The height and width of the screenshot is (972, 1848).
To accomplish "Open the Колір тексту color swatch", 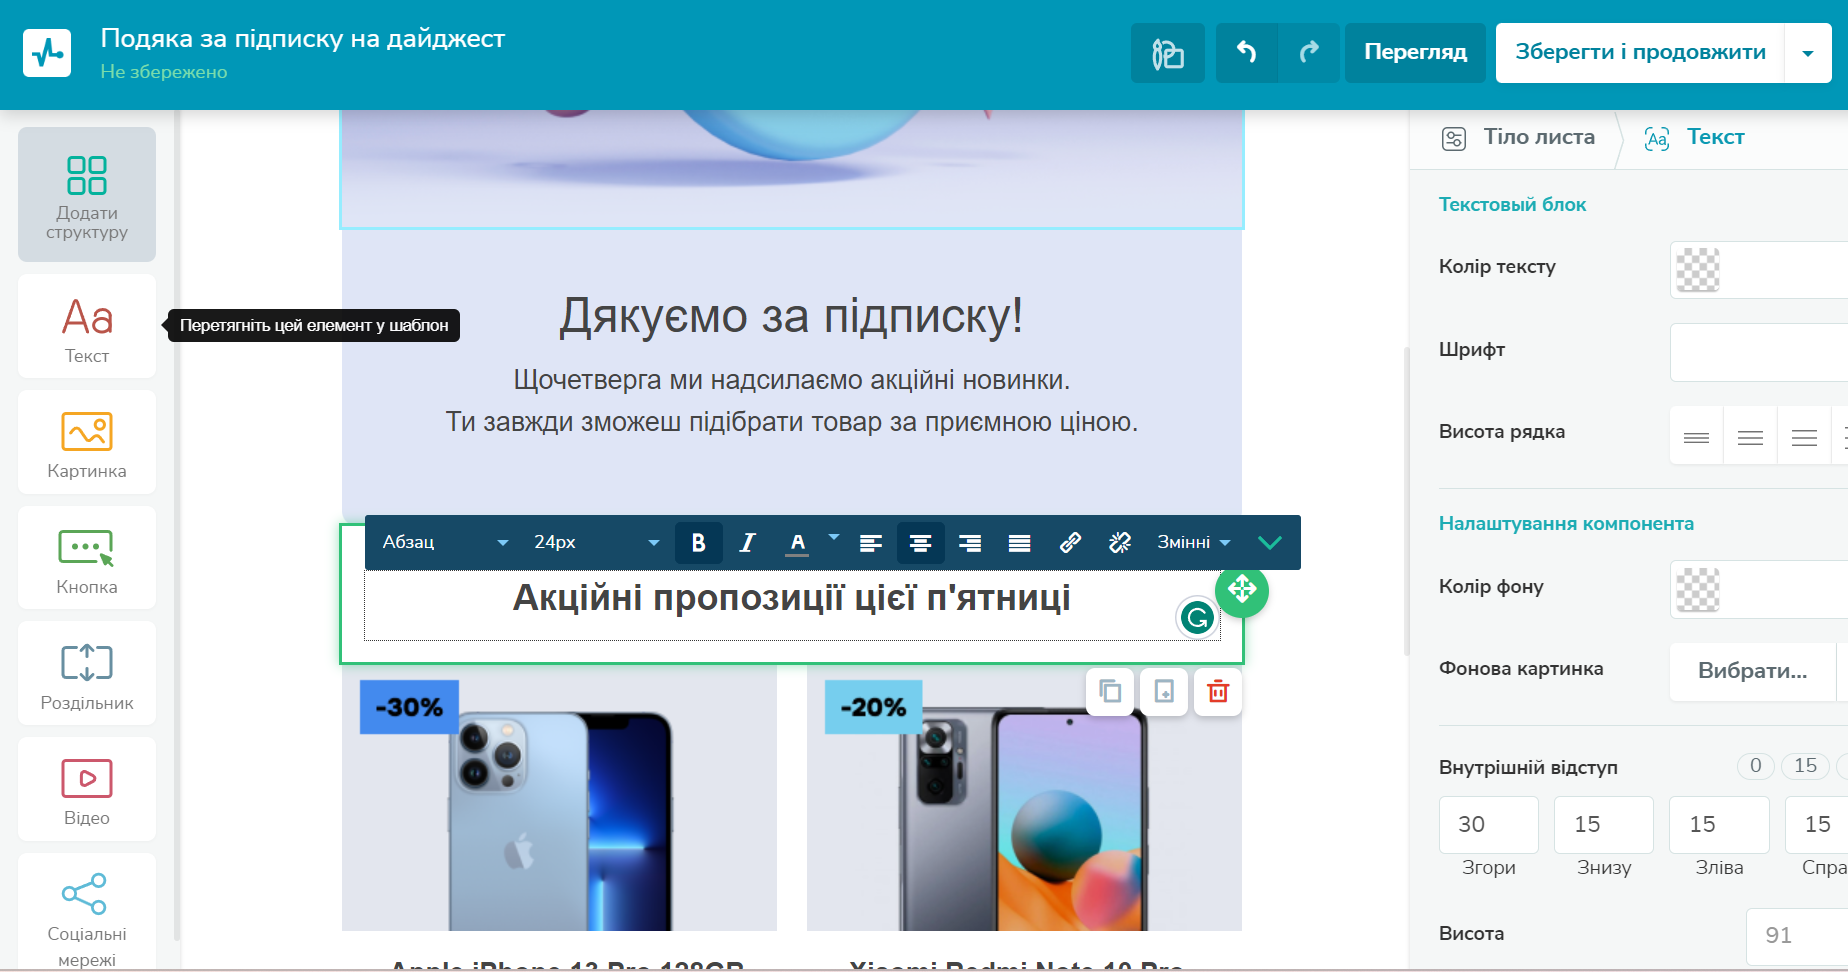I will pos(1697,270).
